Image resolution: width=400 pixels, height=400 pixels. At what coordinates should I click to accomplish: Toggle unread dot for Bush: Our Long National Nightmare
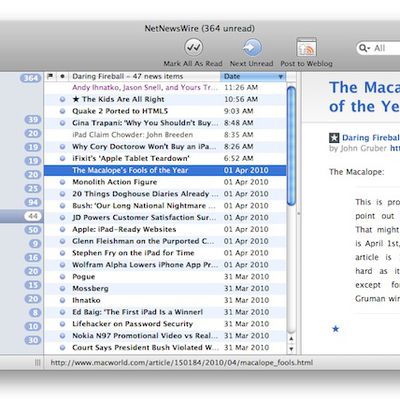62,206
